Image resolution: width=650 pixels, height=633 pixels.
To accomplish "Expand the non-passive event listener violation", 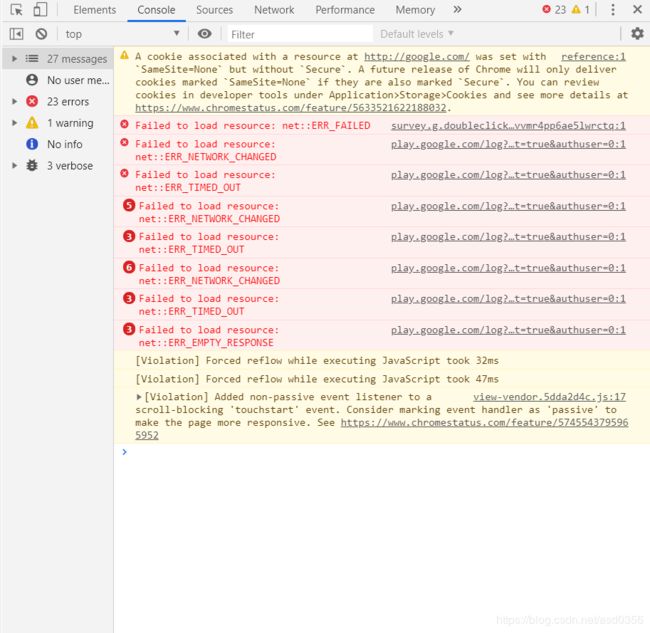I will point(139,397).
